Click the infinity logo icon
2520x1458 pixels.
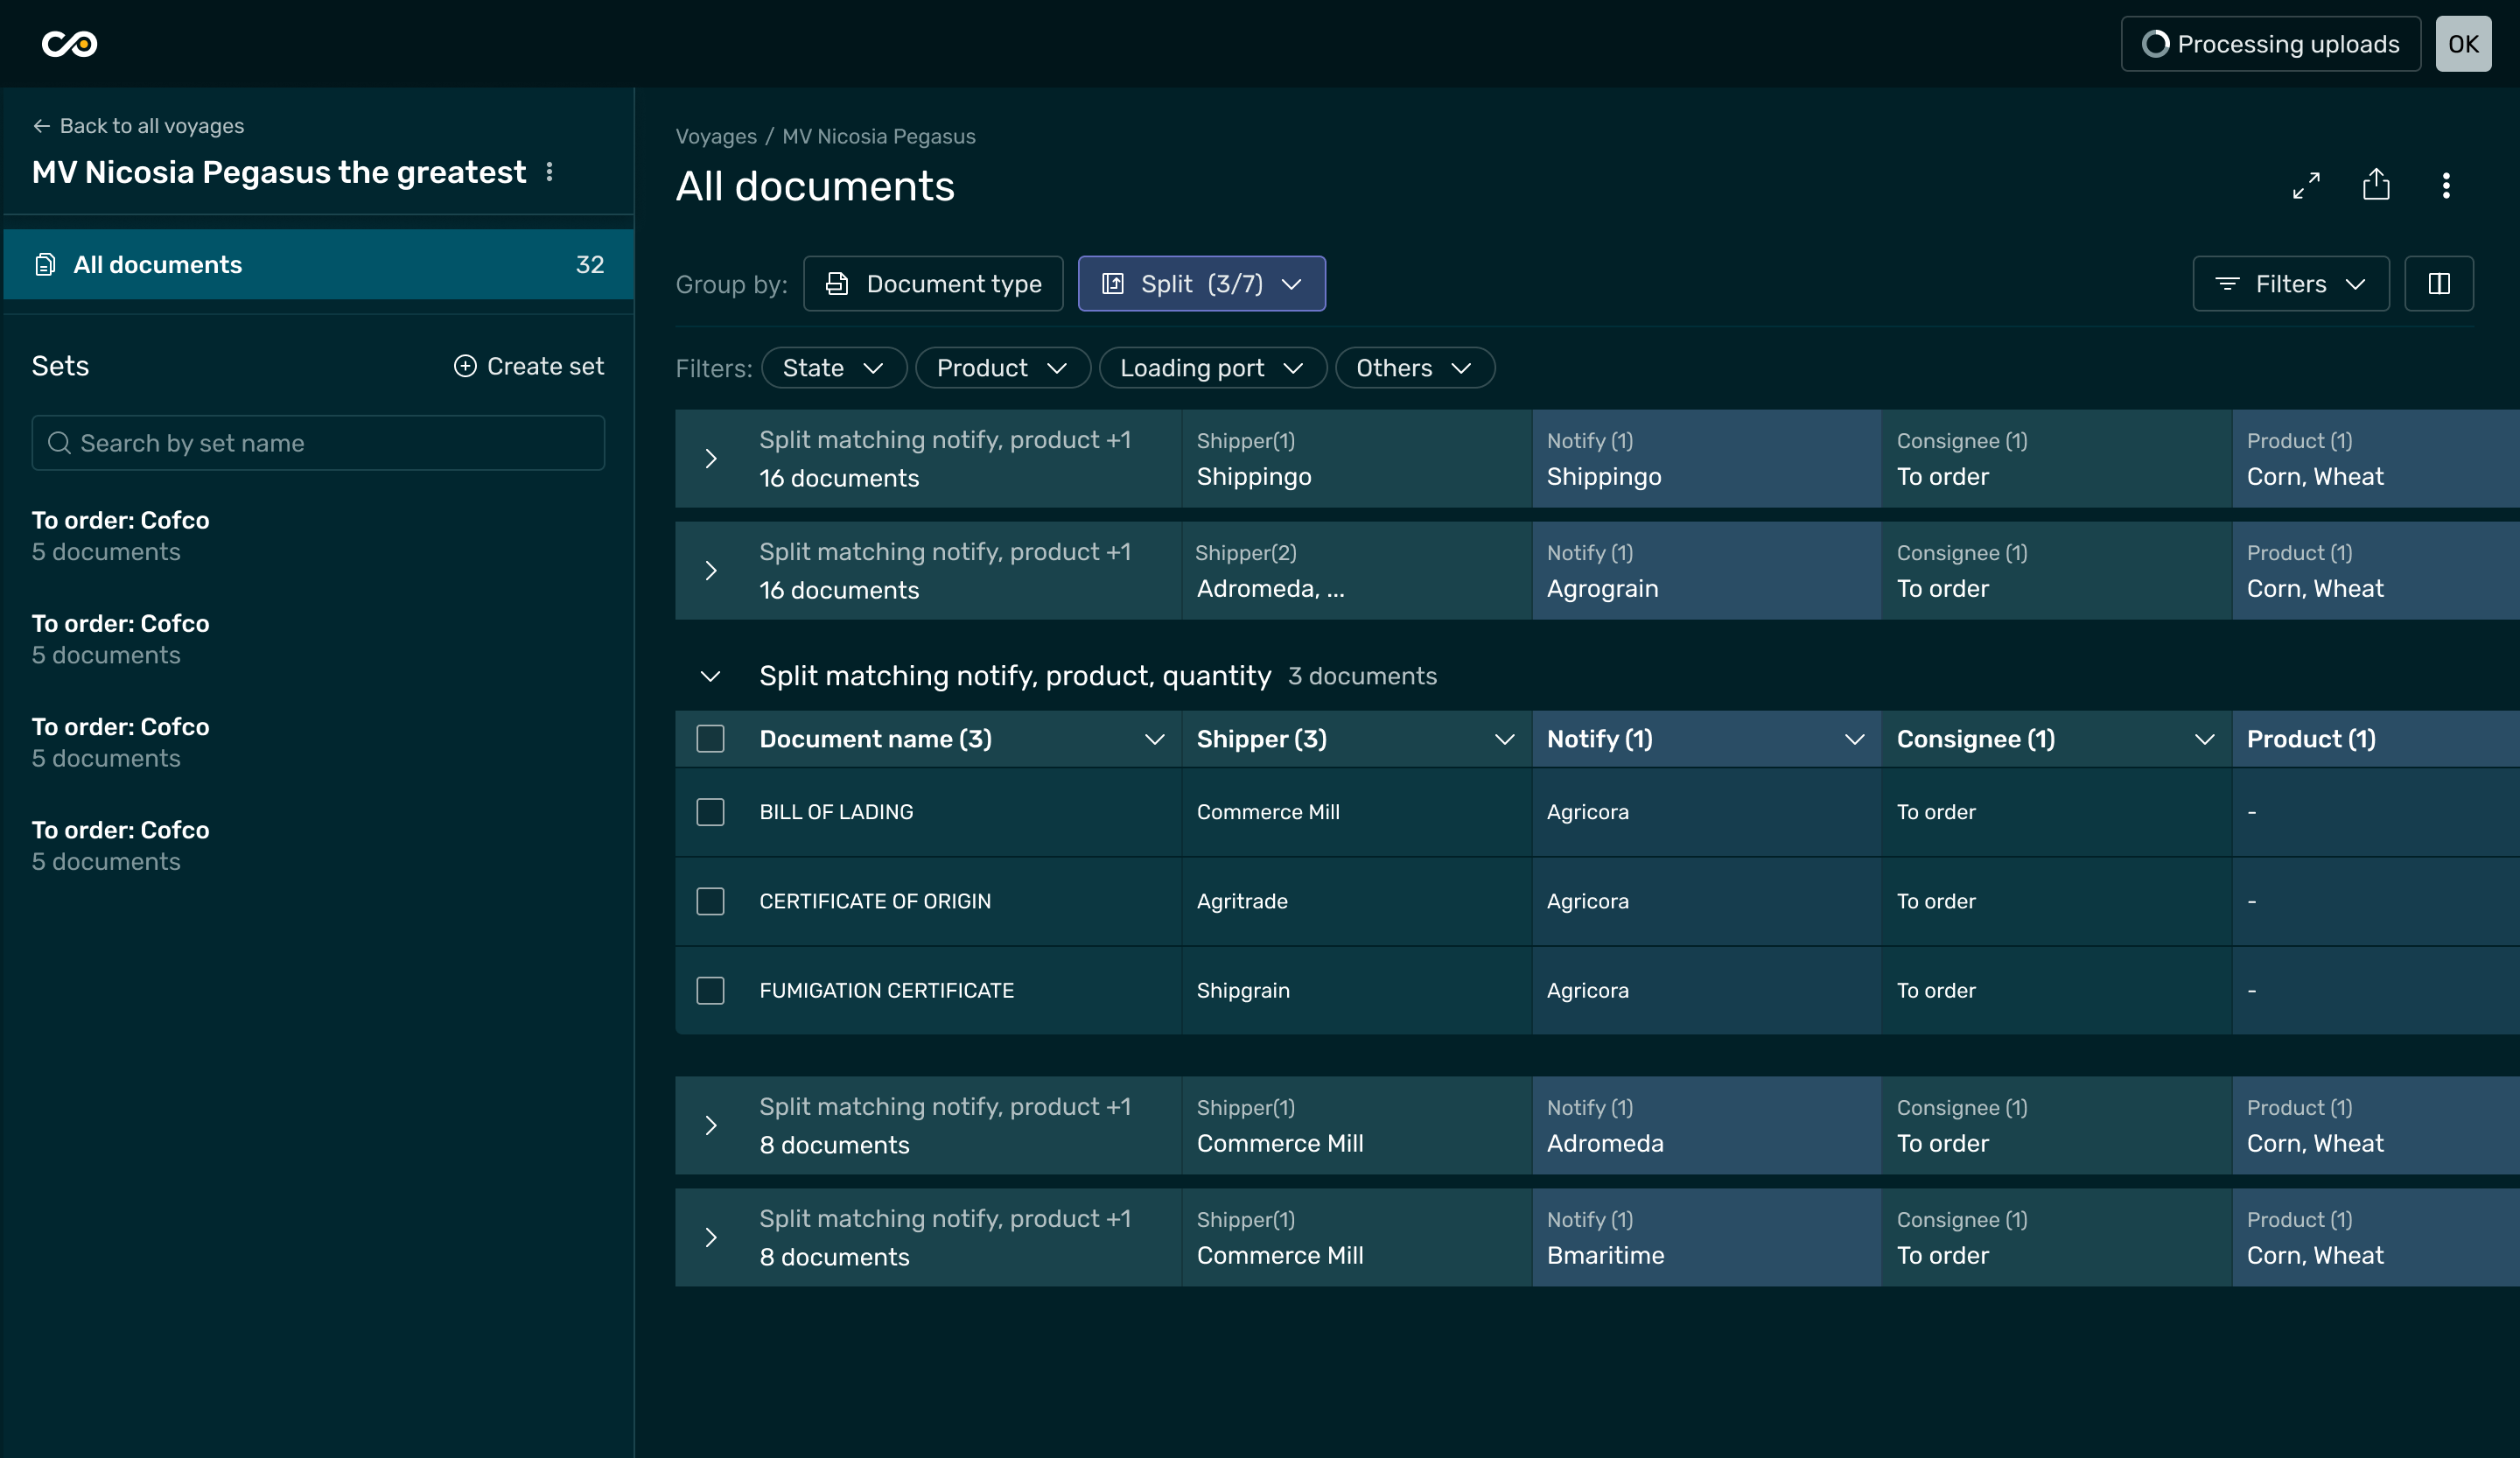pos(69,44)
